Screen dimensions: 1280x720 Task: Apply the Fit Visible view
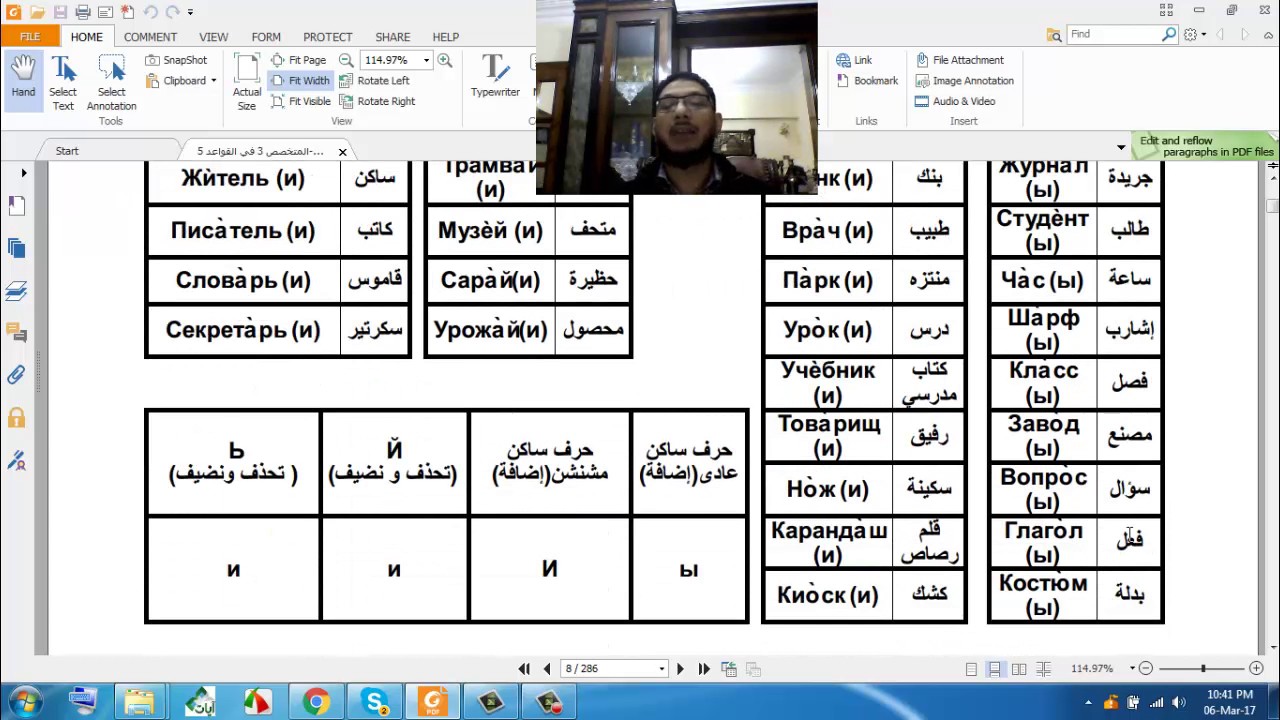point(301,101)
